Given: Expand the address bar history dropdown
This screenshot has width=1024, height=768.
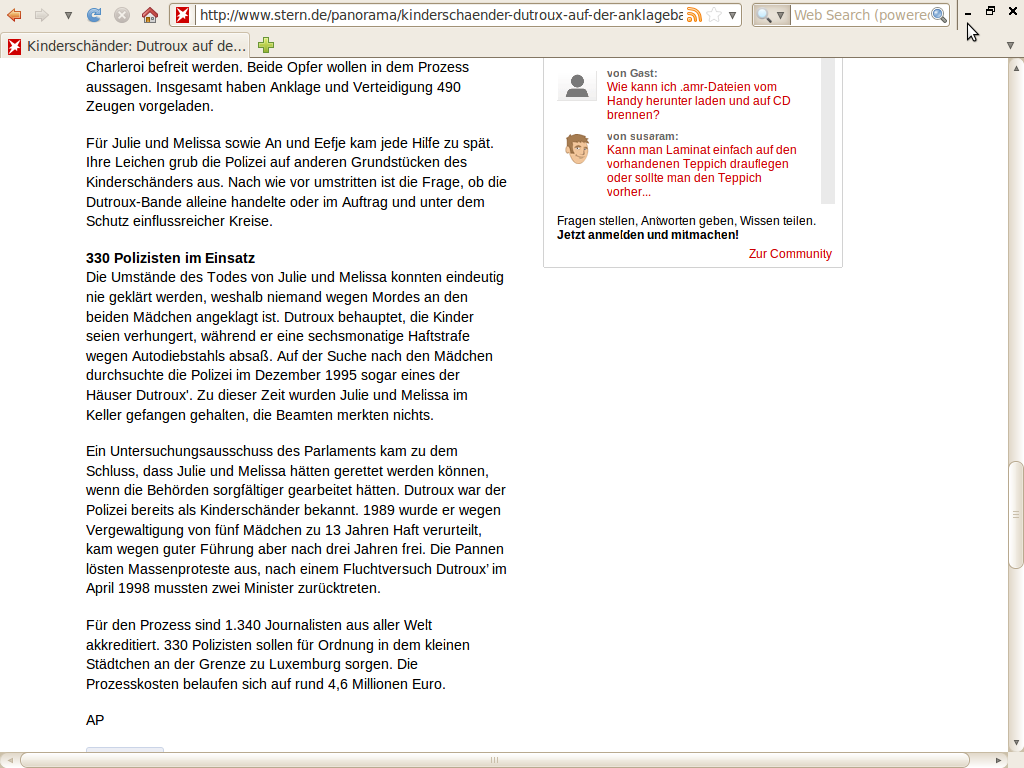Looking at the screenshot, I should [x=733, y=15].
